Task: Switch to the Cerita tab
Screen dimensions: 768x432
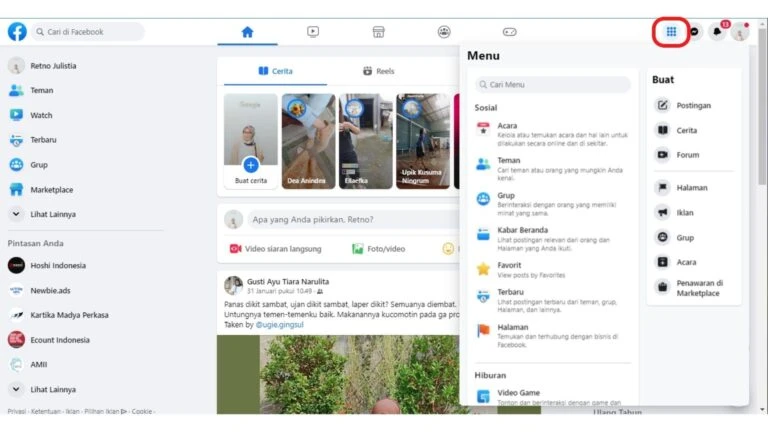Action: coord(275,71)
